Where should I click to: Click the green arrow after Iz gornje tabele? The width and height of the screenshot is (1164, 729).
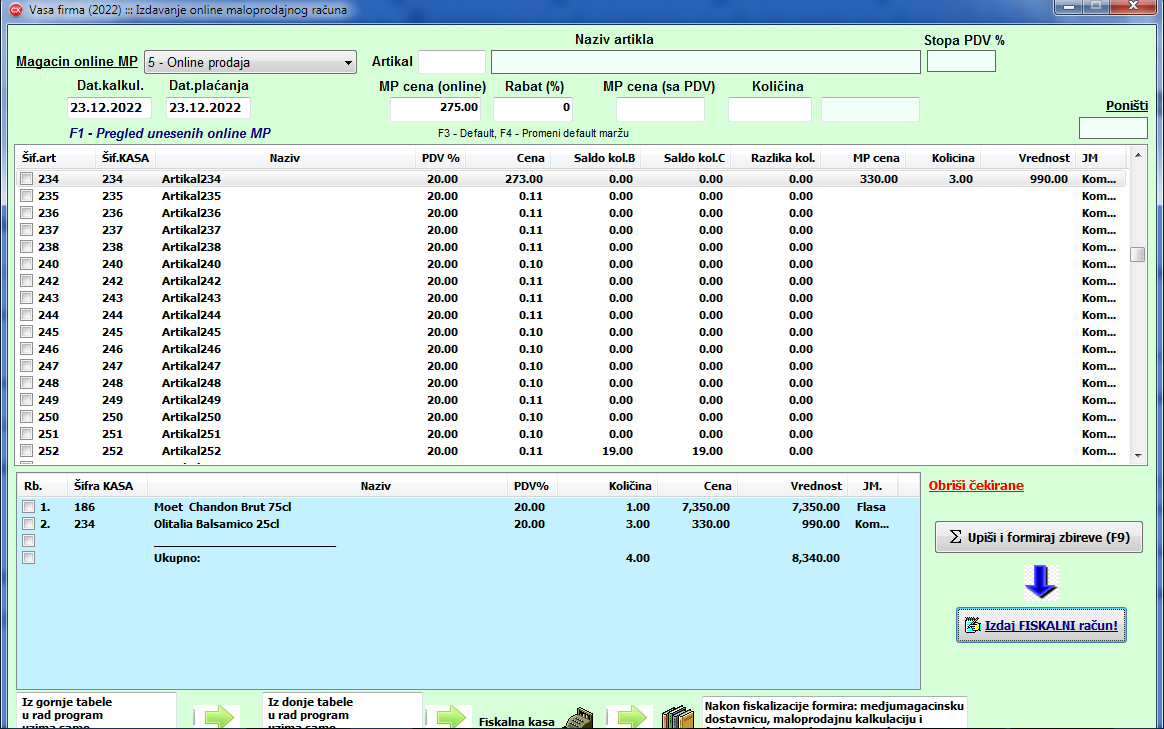[219, 717]
